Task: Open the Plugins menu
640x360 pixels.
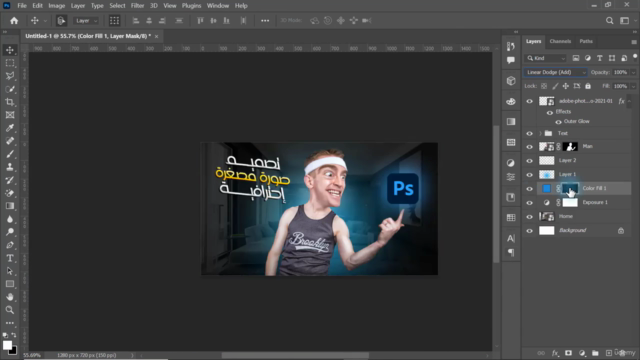Action: 191,6
